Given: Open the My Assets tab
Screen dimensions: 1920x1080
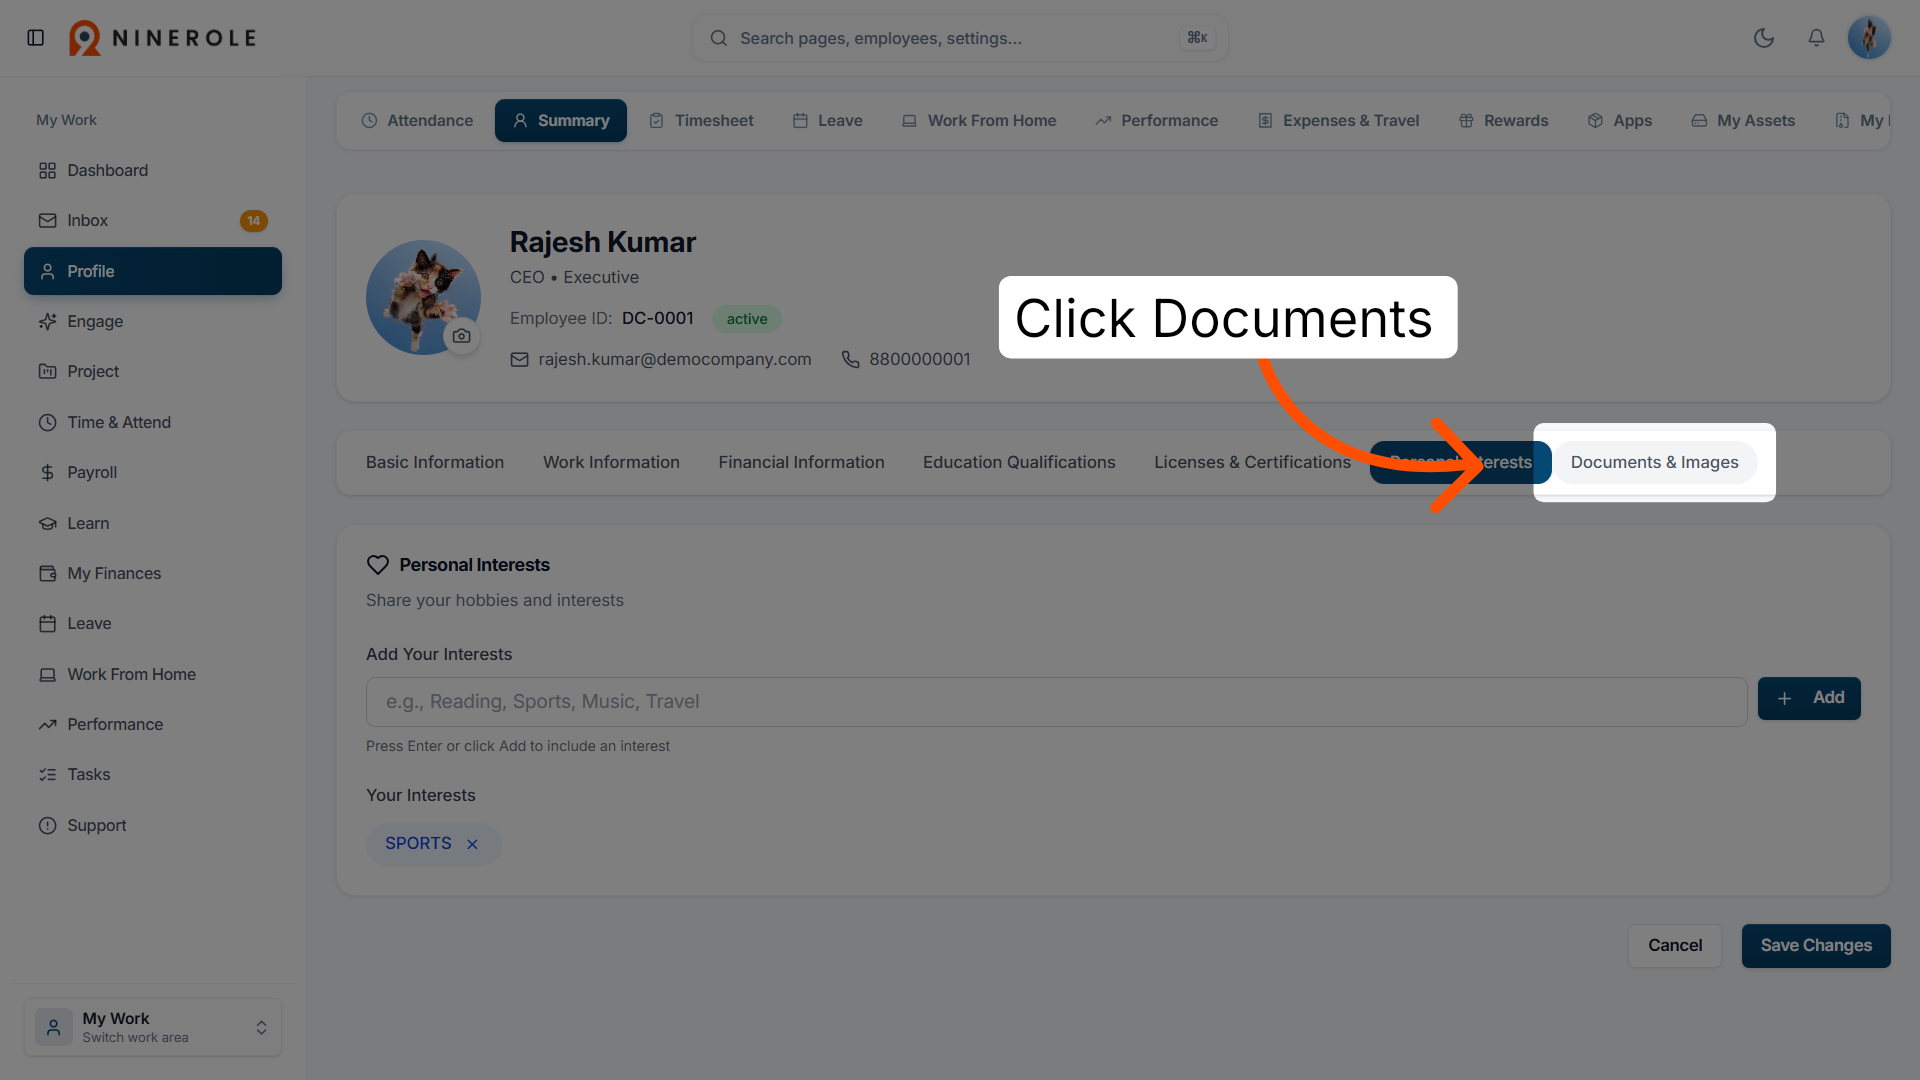Looking at the screenshot, I should pos(1743,120).
